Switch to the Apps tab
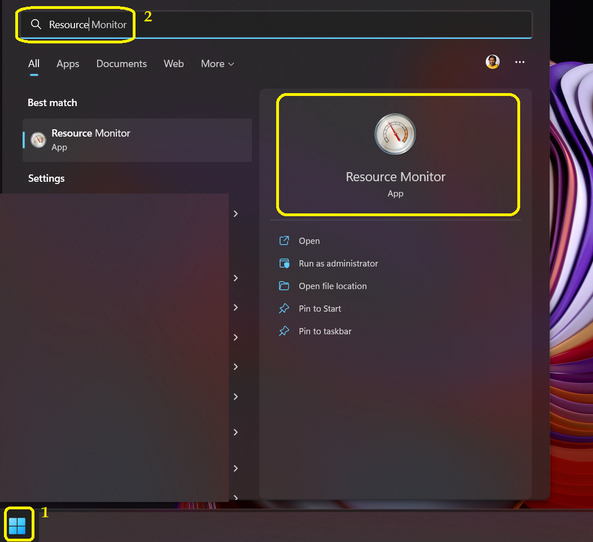Screen dimensions: 593x542 pyautogui.click(x=68, y=64)
